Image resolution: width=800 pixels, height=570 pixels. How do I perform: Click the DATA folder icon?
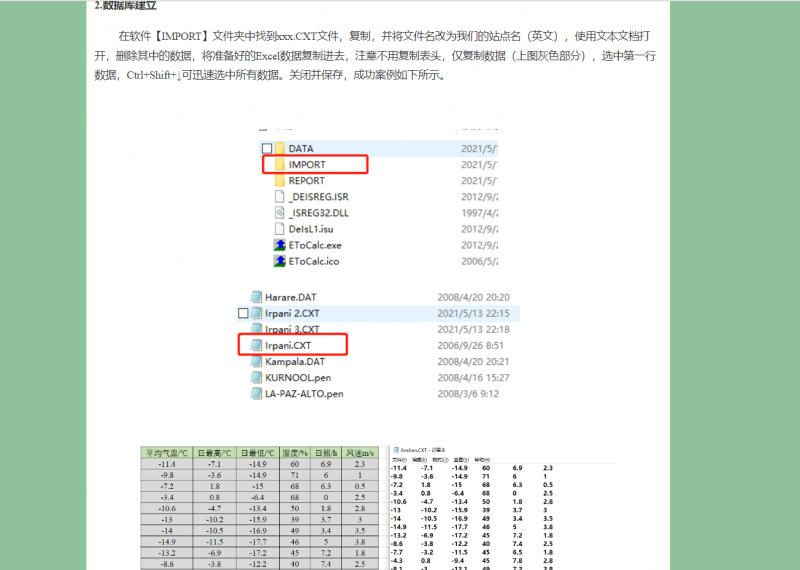pos(279,148)
